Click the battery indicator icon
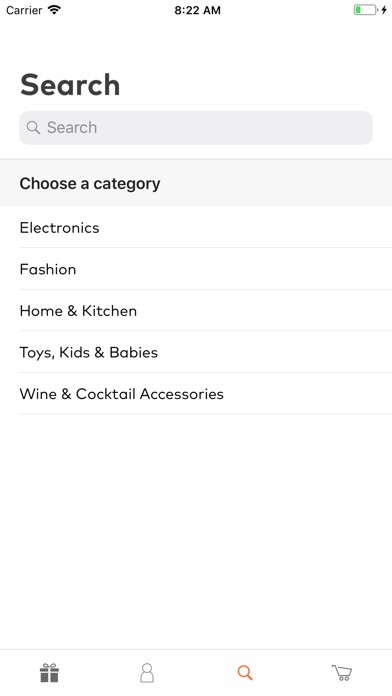 pyautogui.click(x=365, y=10)
